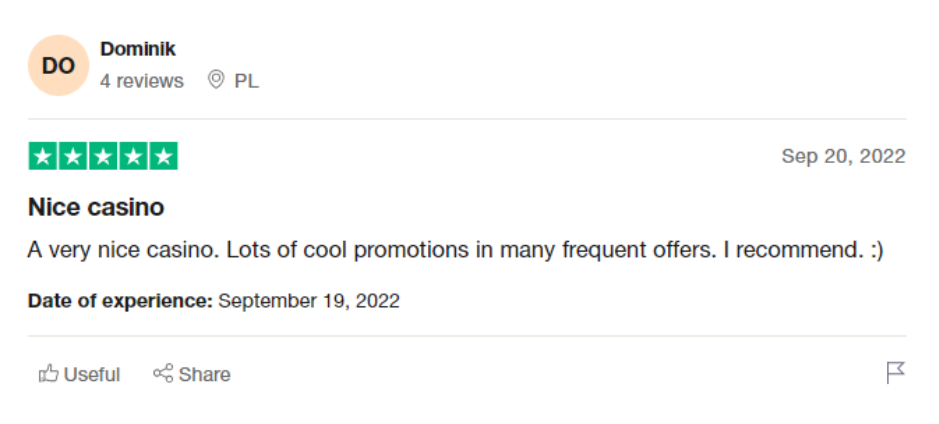Click the PL country label
This screenshot has height=424, width=939.
coord(247,81)
